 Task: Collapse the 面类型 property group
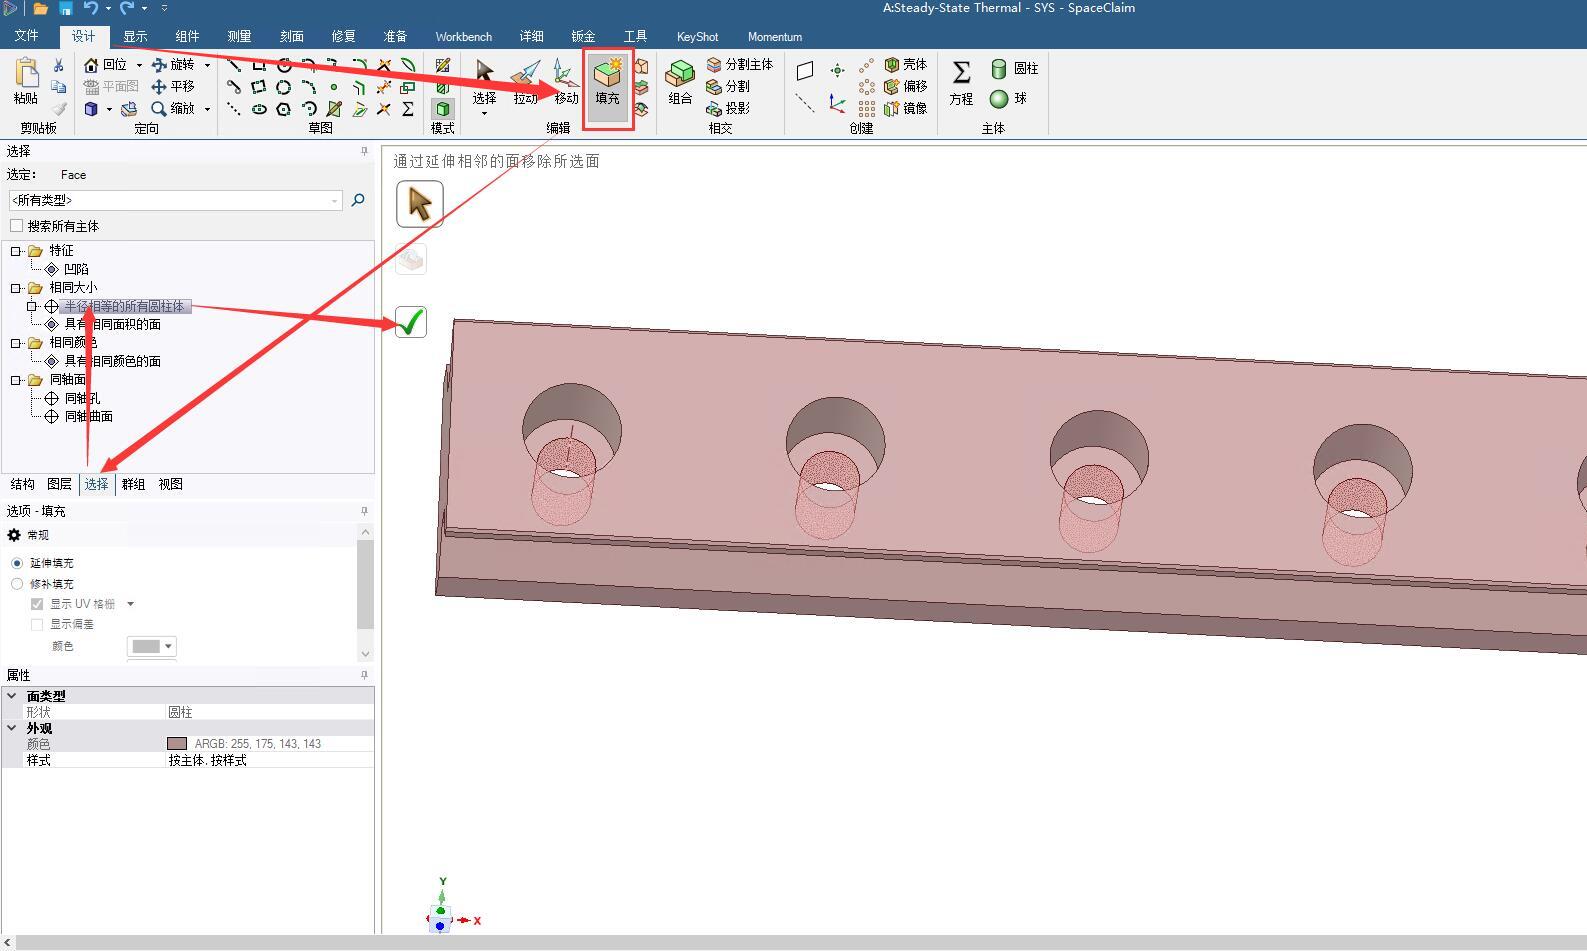tap(12, 695)
